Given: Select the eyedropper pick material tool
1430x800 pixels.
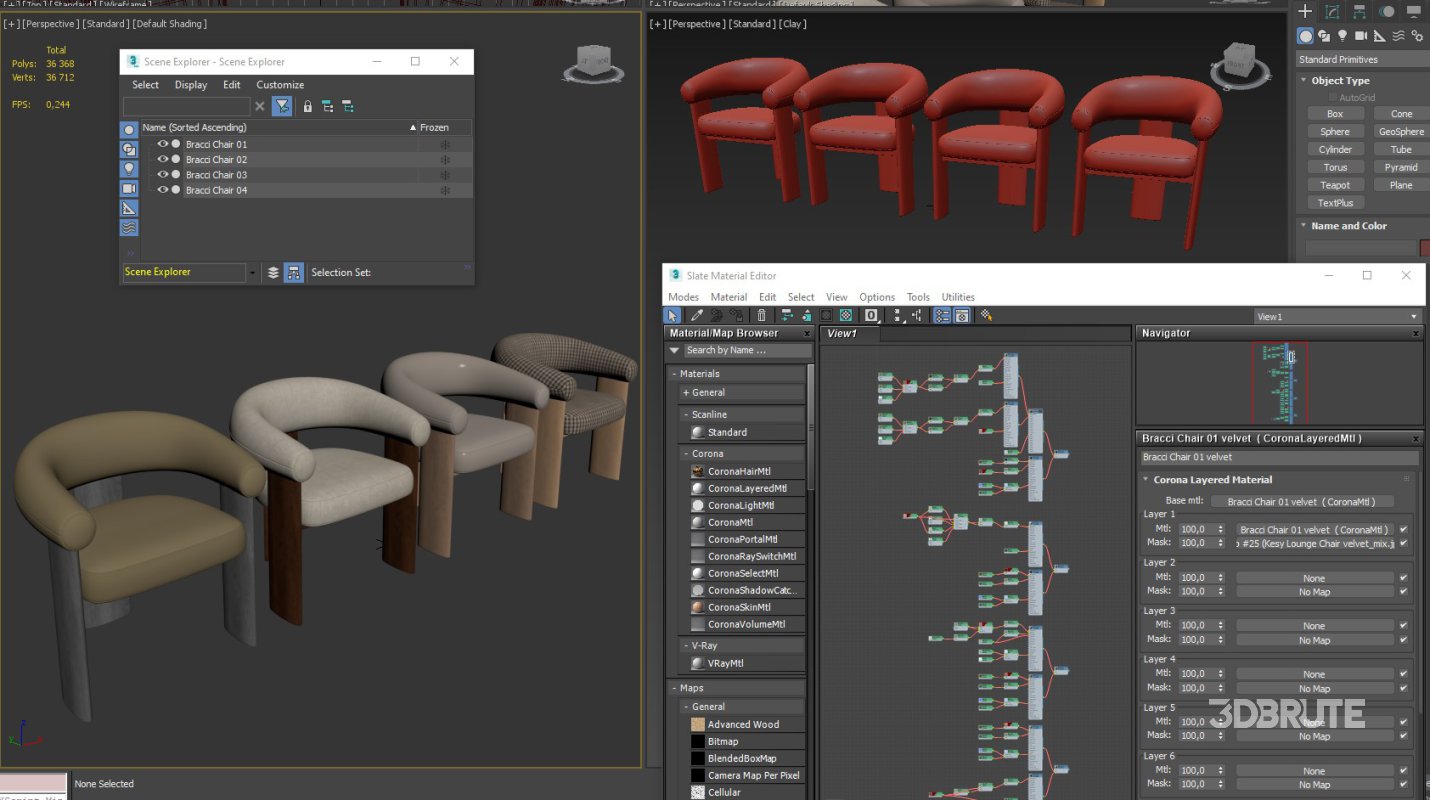Looking at the screenshot, I should pos(696,315).
